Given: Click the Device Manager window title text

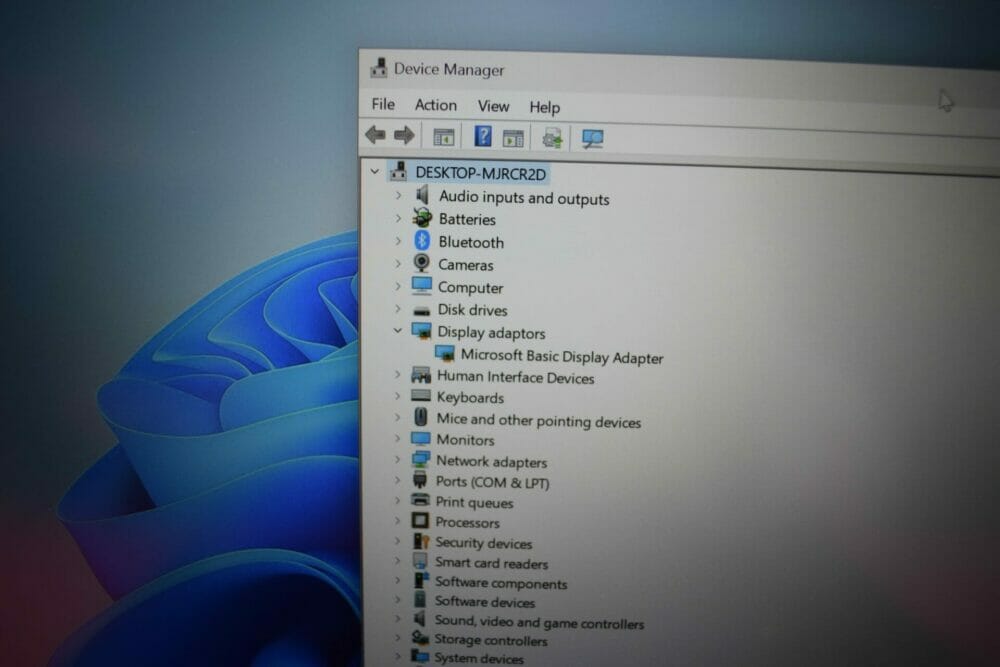Looking at the screenshot, I should click(449, 70).
